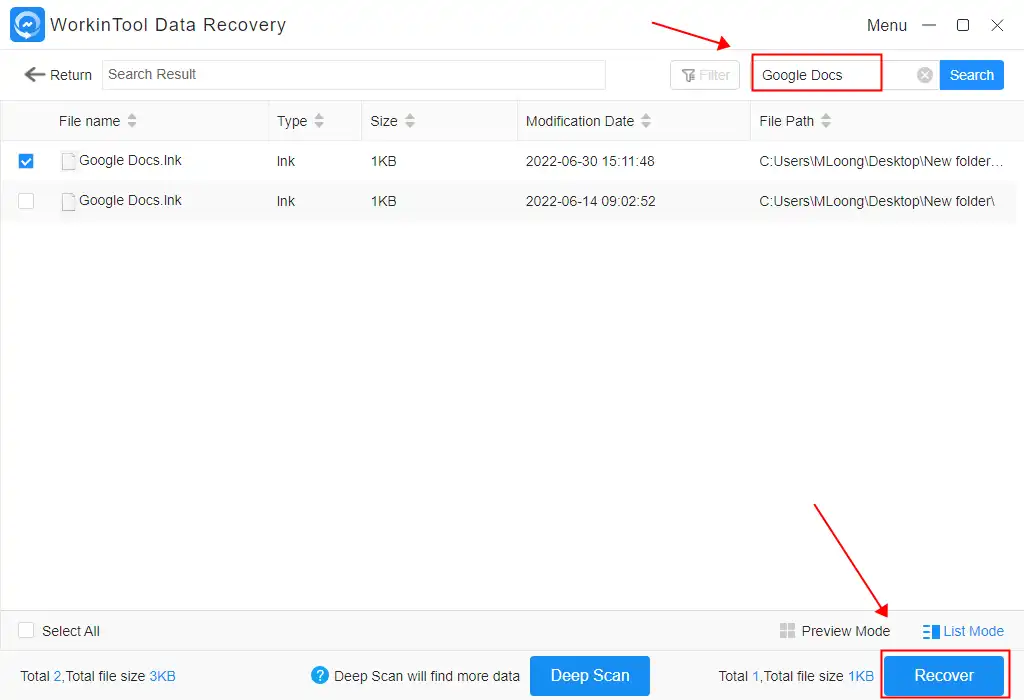Click the List Mode icon

[931, 631]
